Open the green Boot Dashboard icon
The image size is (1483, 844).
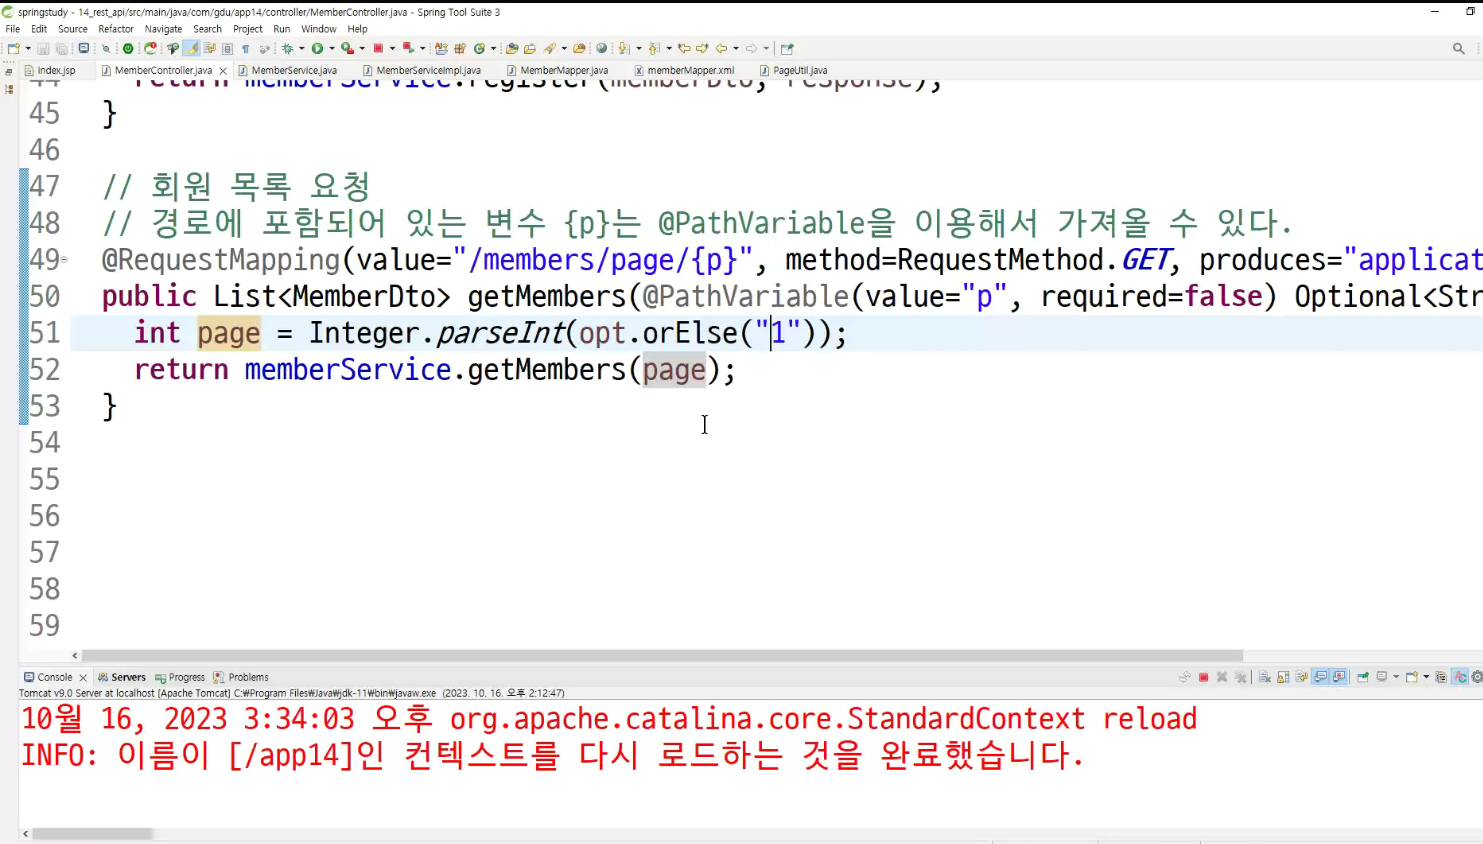coord(128,48)
